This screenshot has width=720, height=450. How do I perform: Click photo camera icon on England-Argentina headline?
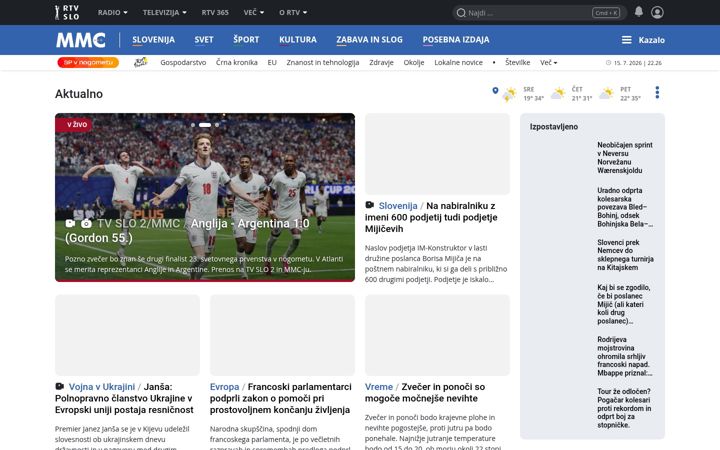(x=86, y=224)
